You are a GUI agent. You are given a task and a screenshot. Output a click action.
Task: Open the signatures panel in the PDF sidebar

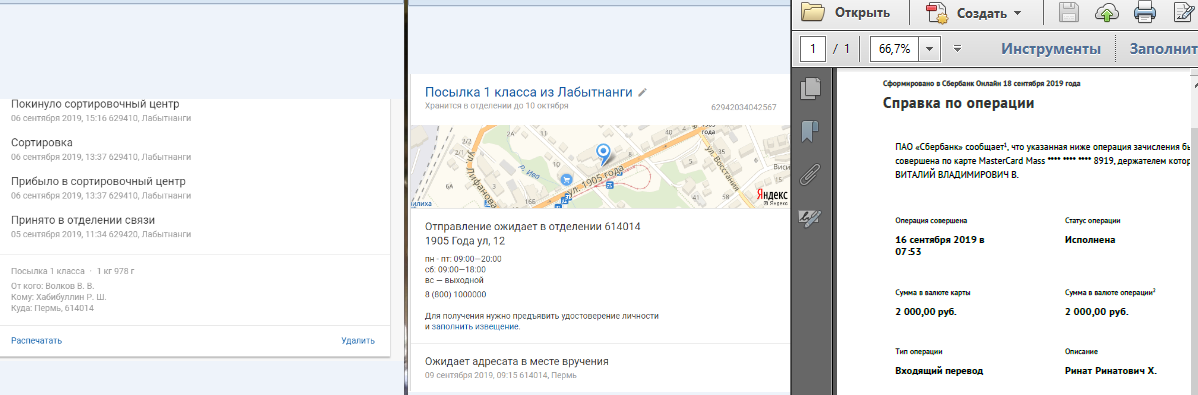click(x=809, y=218)
